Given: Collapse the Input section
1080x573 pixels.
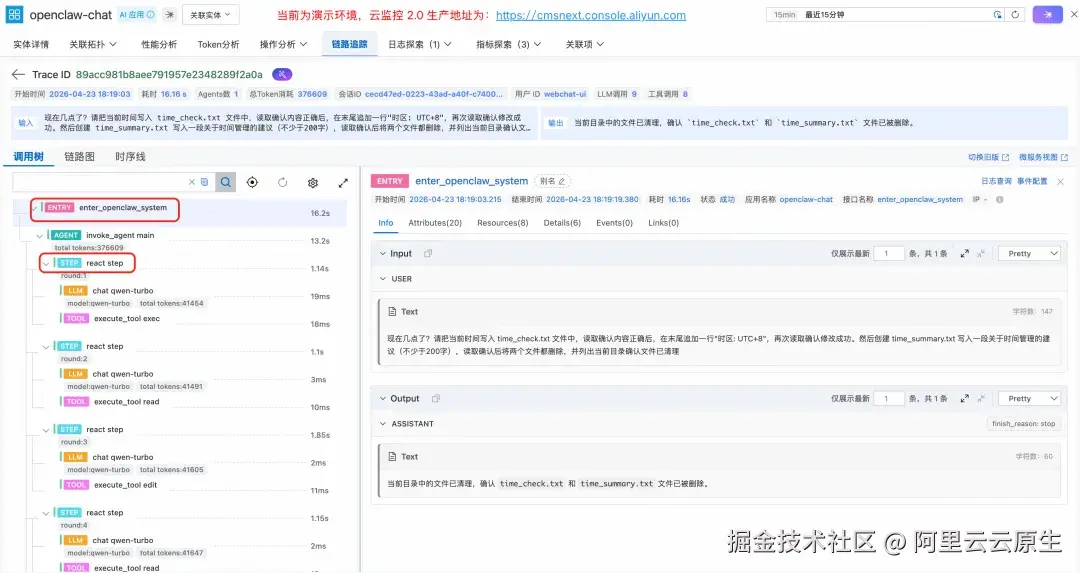Looking at the screenshot, I should point(383,253).
